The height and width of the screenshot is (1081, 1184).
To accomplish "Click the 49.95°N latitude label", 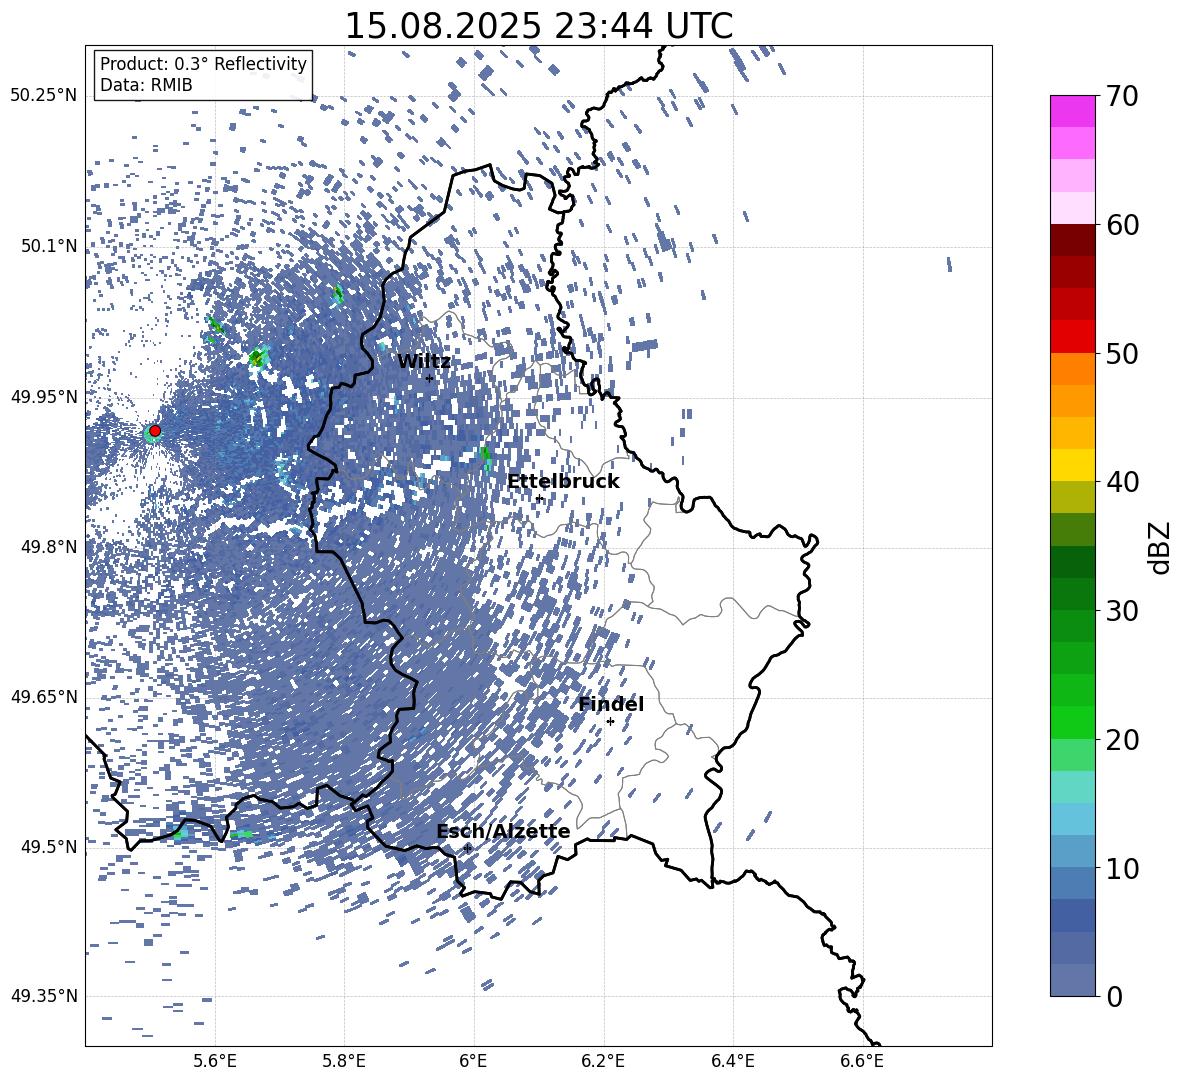I will point(44,396).
